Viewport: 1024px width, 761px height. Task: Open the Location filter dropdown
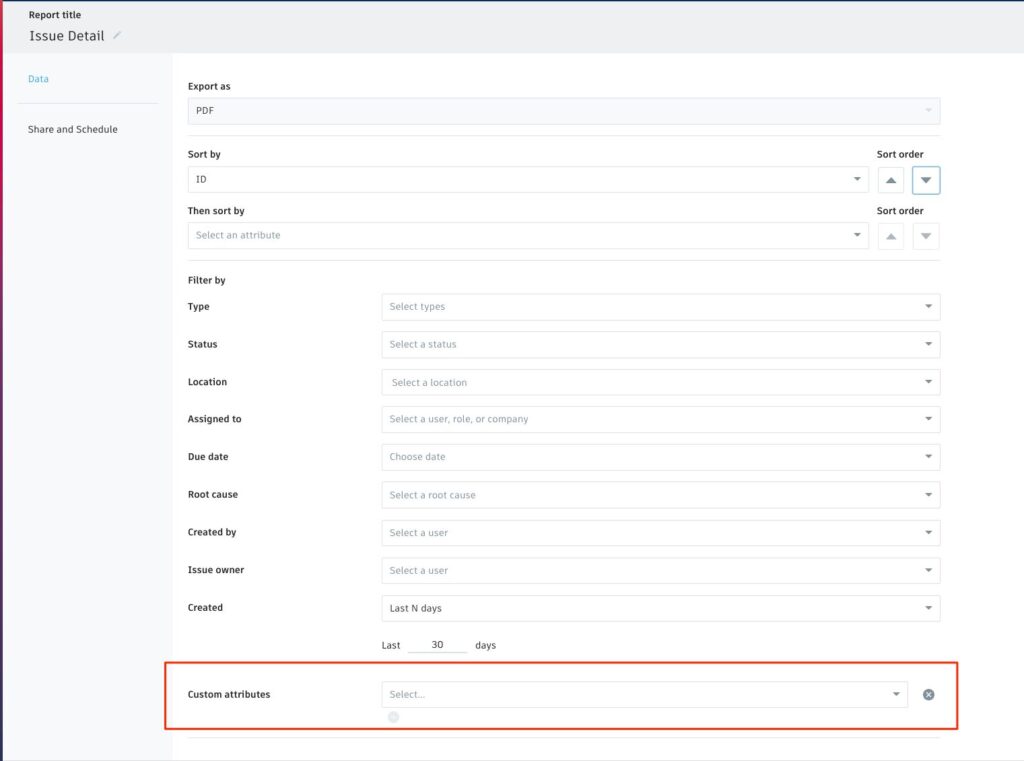coord(660,382)
